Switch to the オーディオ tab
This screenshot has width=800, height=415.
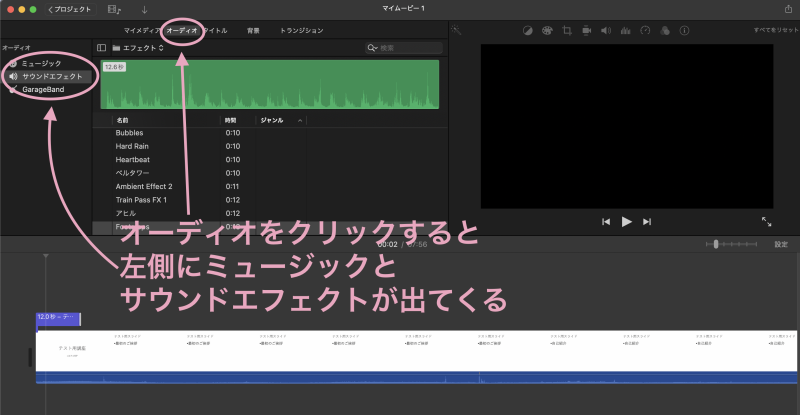click(x=182, y=31)
